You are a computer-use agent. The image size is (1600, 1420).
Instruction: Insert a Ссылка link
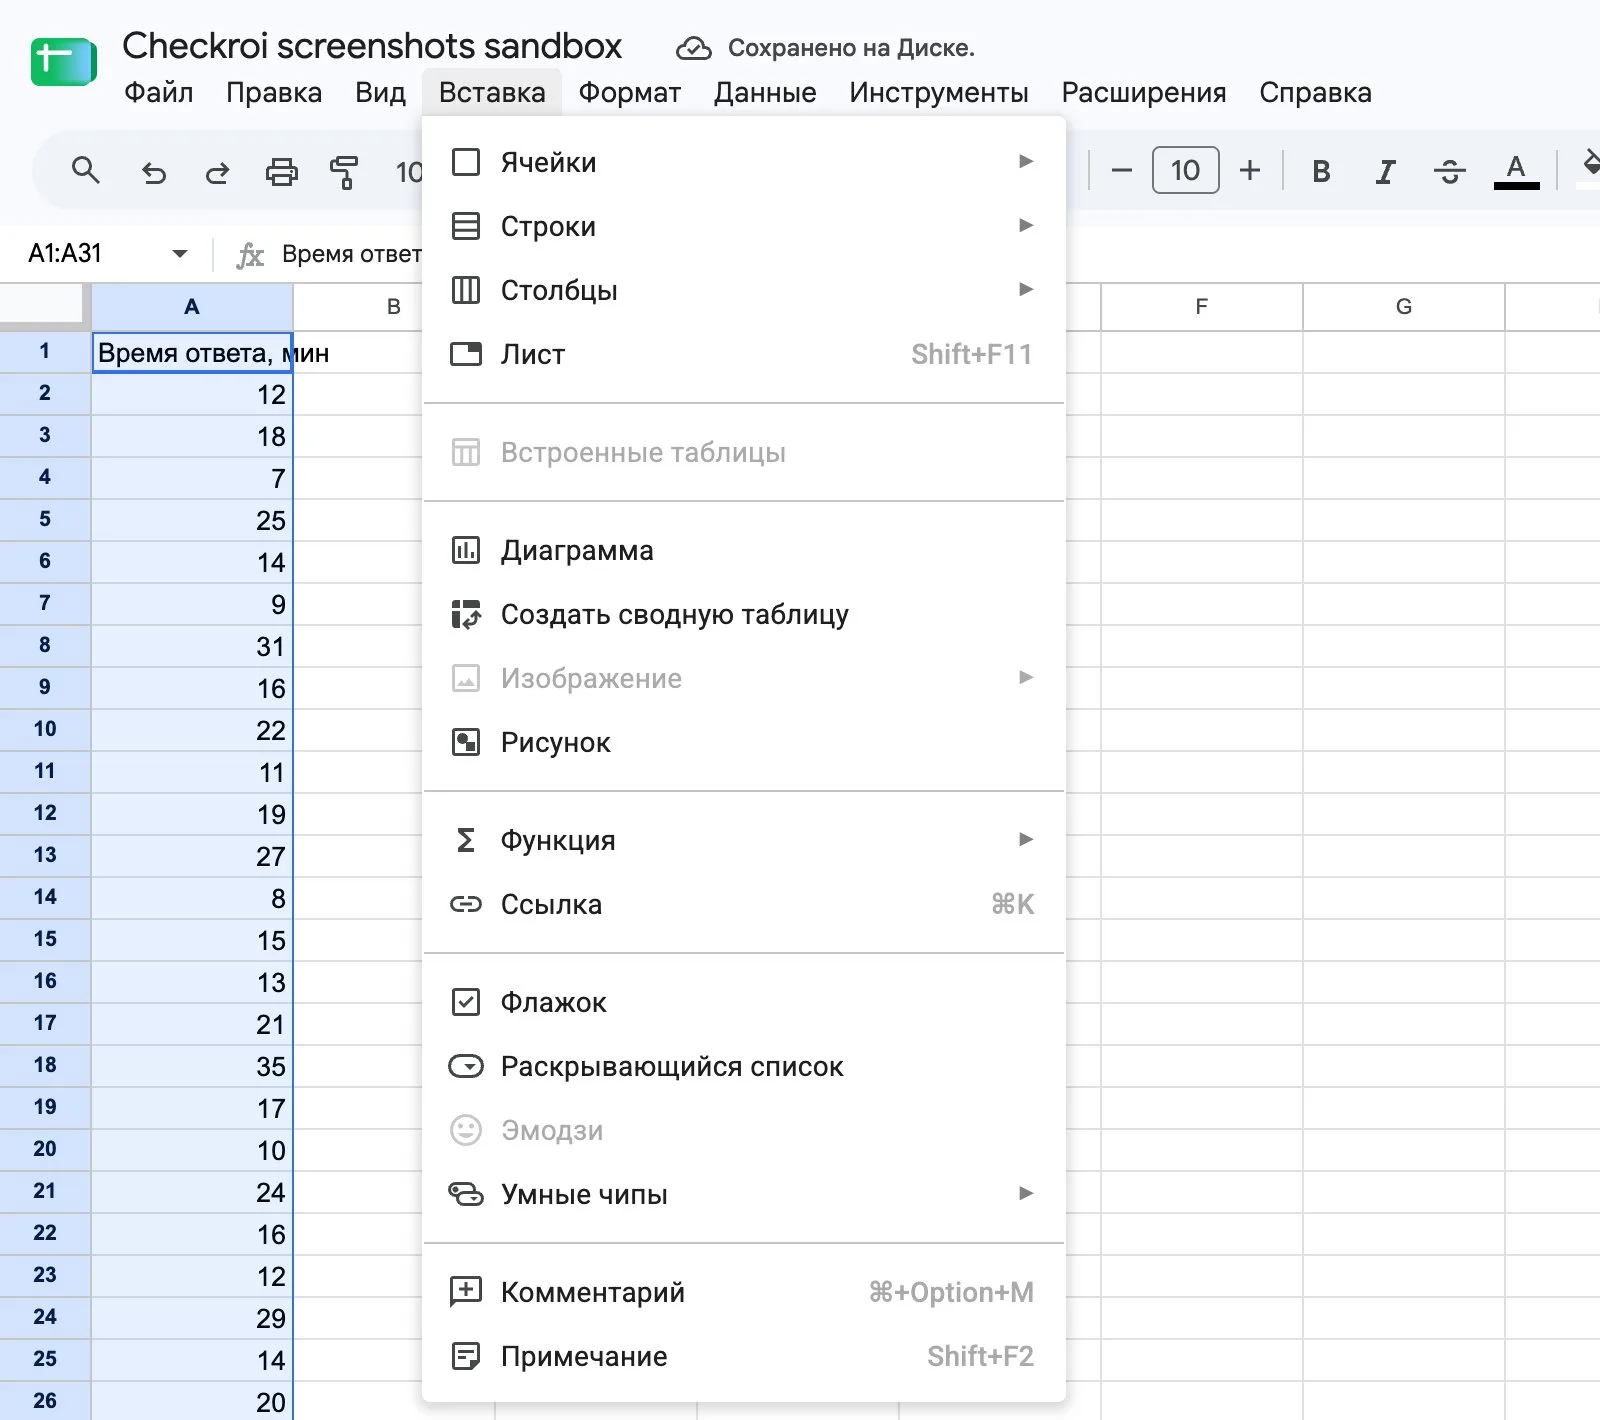743,904
